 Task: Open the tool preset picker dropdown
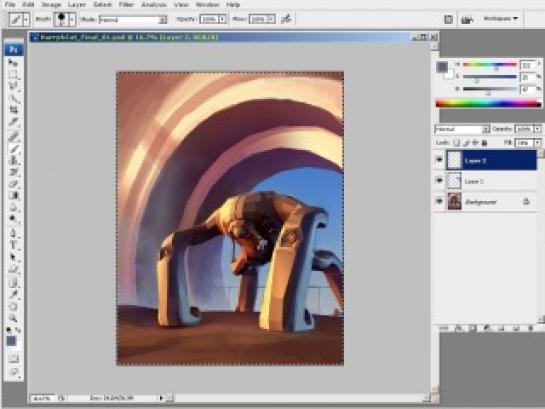pyautogui.click(x=26, y=19)
